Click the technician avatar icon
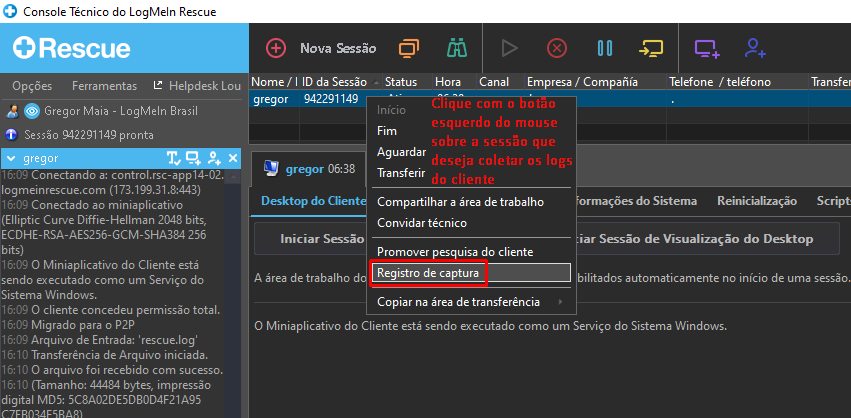Viewport: 851px width, 418px height. point(13,112)
